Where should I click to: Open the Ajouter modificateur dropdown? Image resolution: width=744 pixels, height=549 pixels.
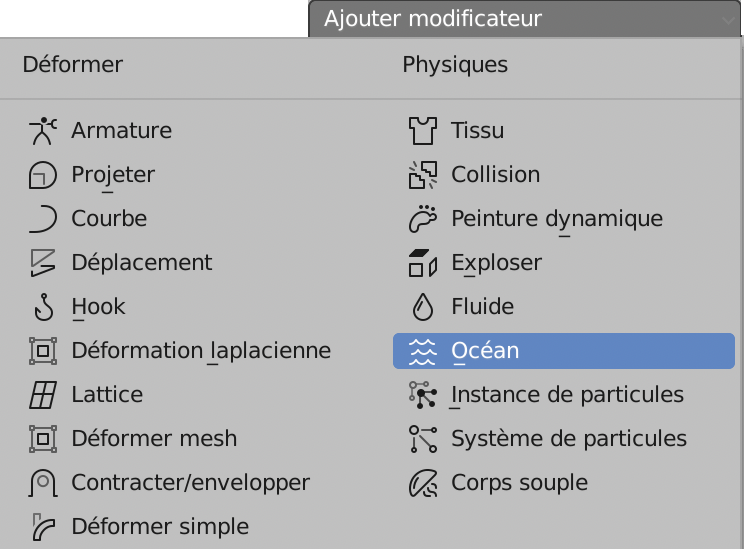point(525,19)
